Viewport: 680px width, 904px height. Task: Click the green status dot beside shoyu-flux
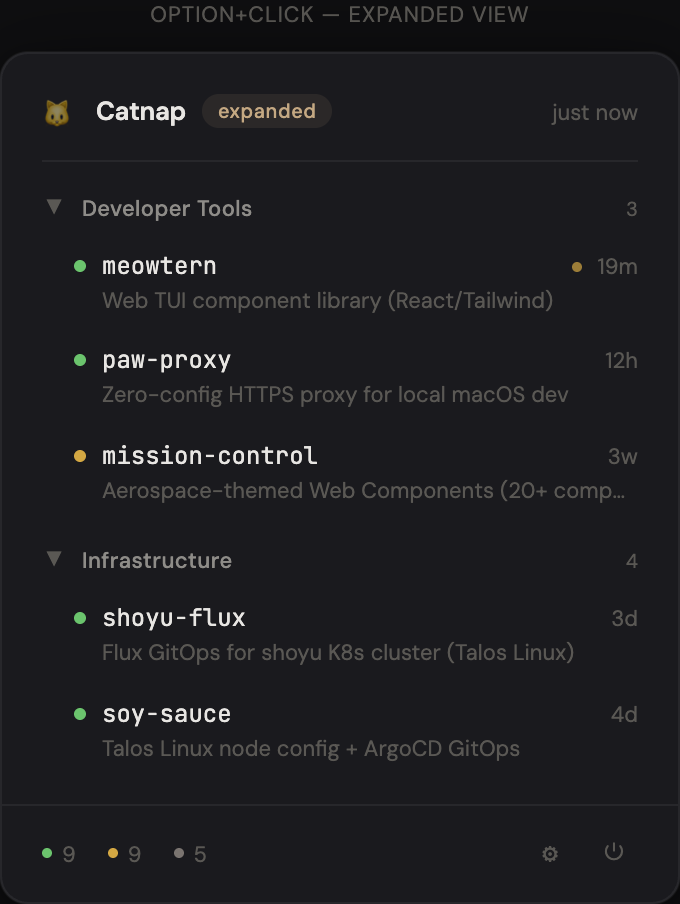coord(80,618)
